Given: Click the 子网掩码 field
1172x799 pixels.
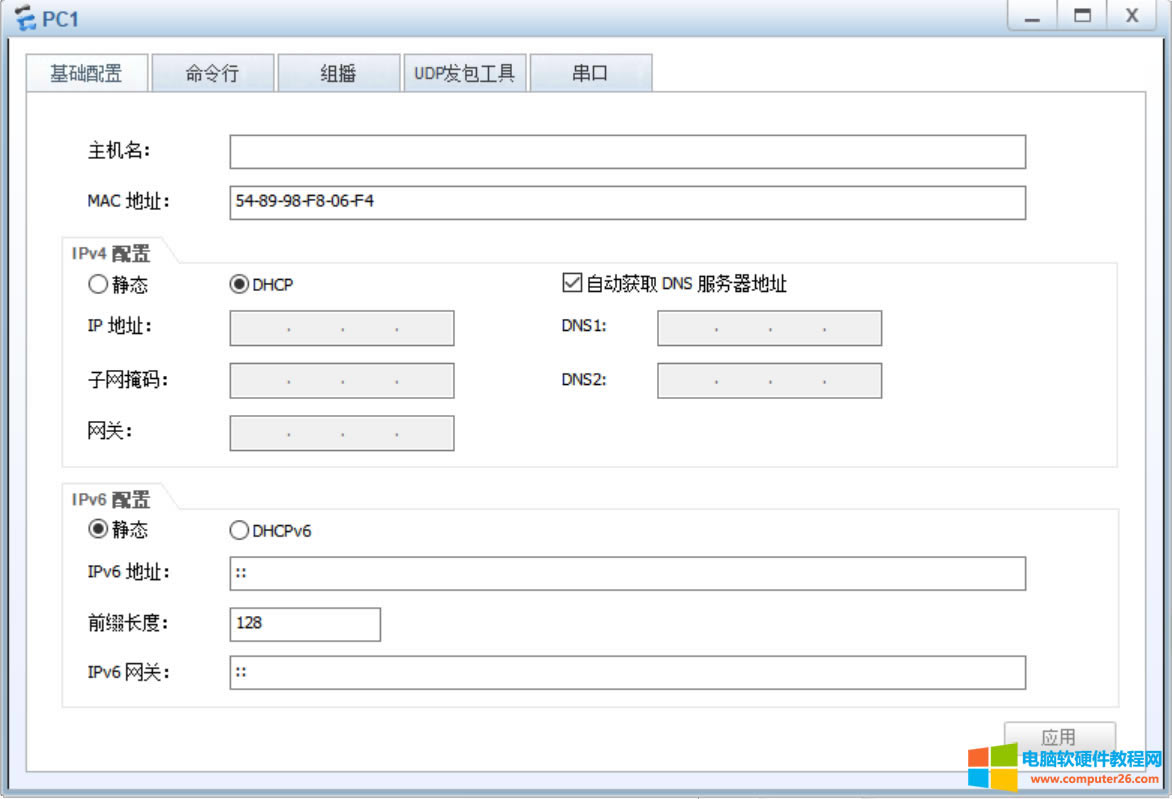Looking at the screenshot, I should pyautogui.click(x=342, y=380).
